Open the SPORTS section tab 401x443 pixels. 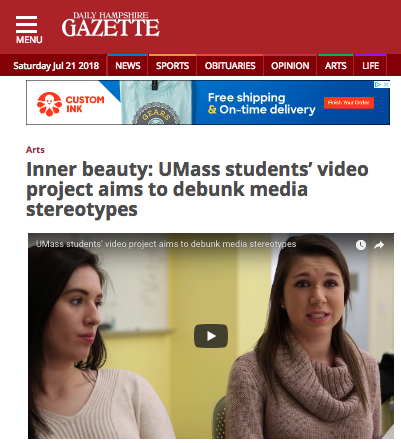172,65
